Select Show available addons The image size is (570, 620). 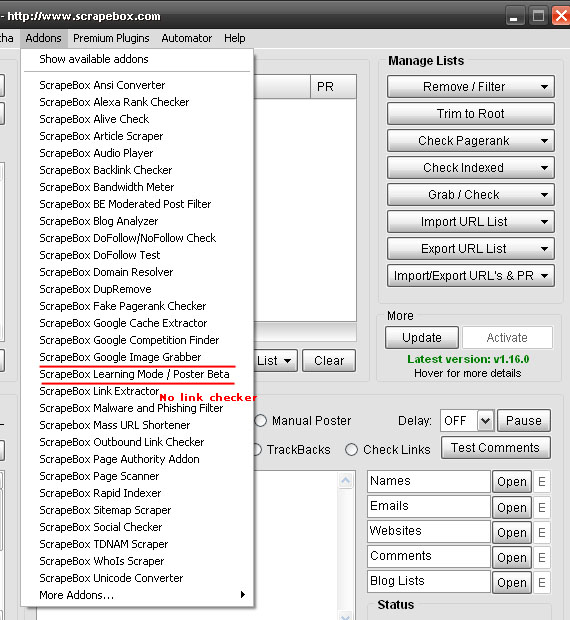point(137,59)
